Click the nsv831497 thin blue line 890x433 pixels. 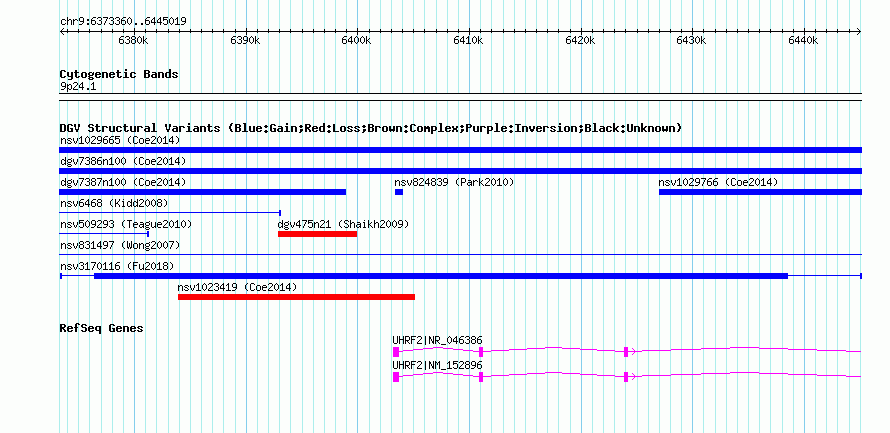[460, 255]
